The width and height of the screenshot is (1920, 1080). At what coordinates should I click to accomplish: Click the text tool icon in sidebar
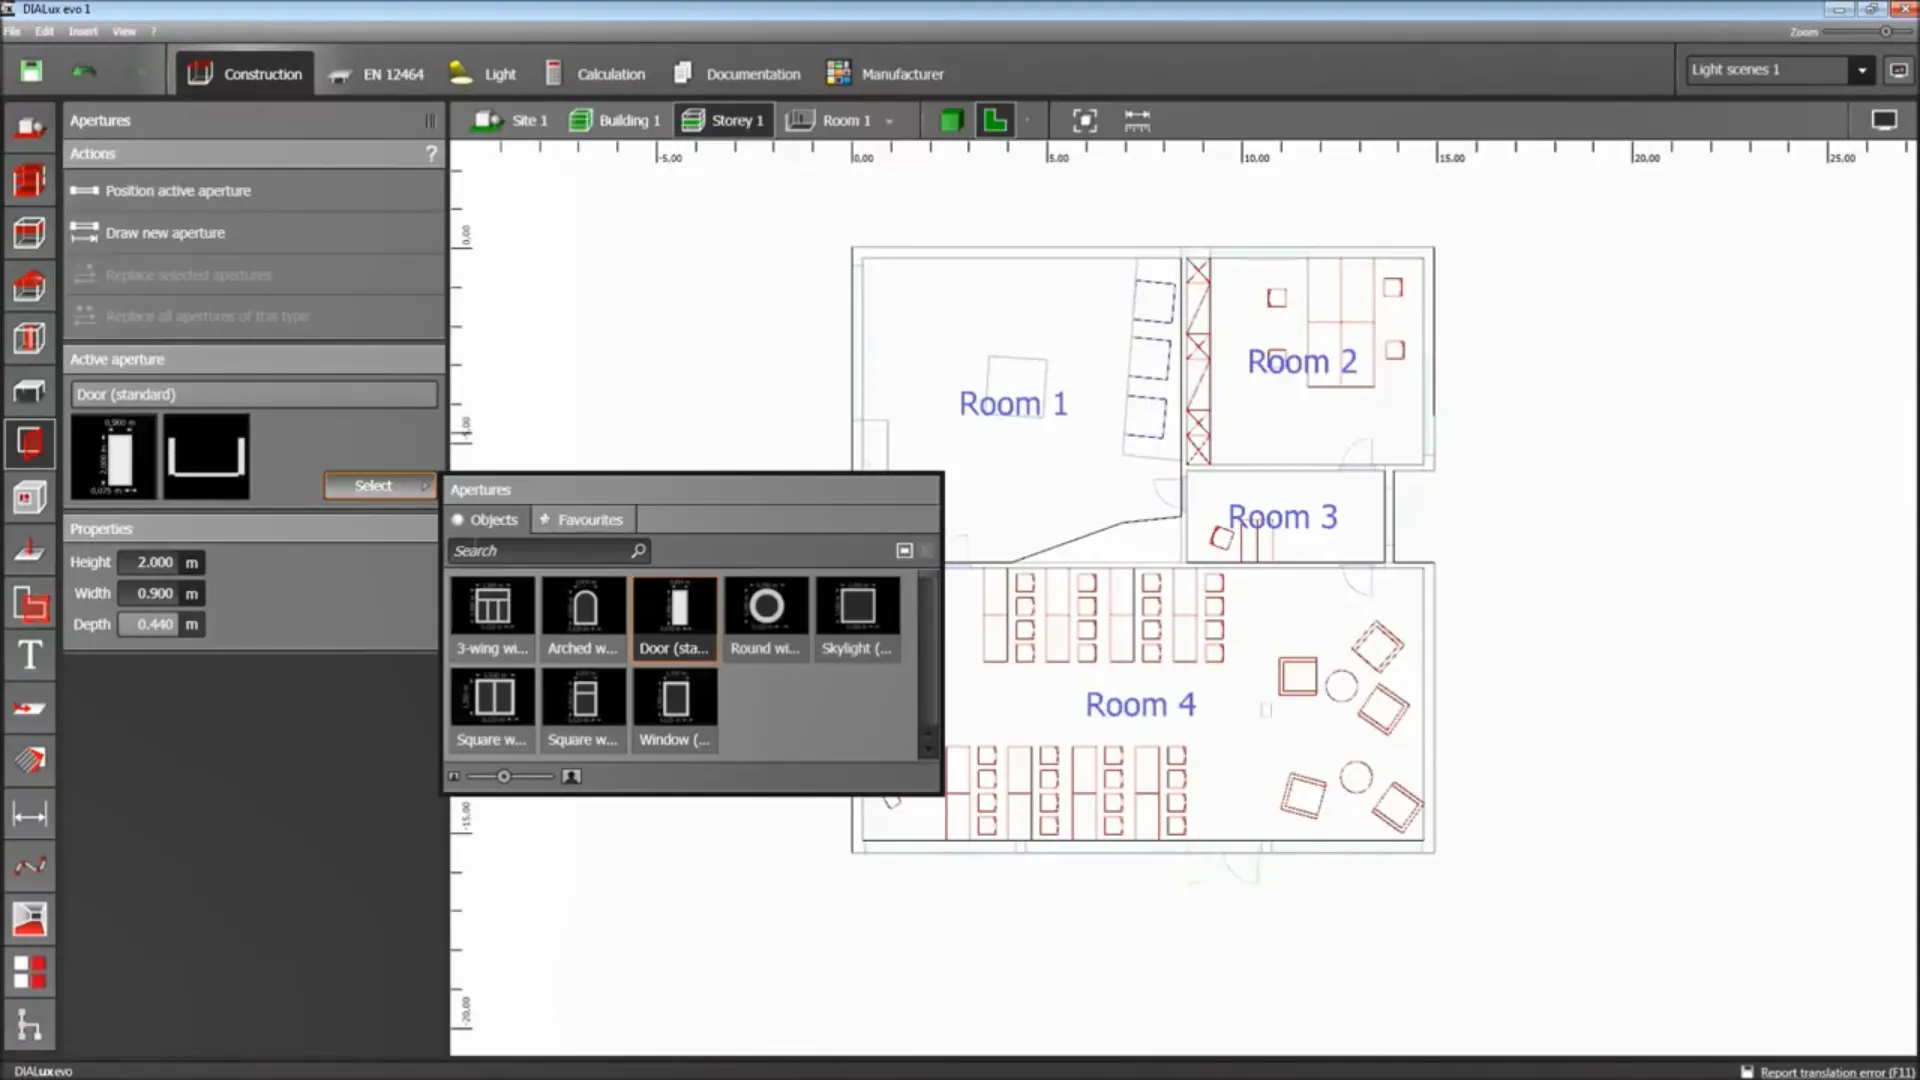point(29,655)
